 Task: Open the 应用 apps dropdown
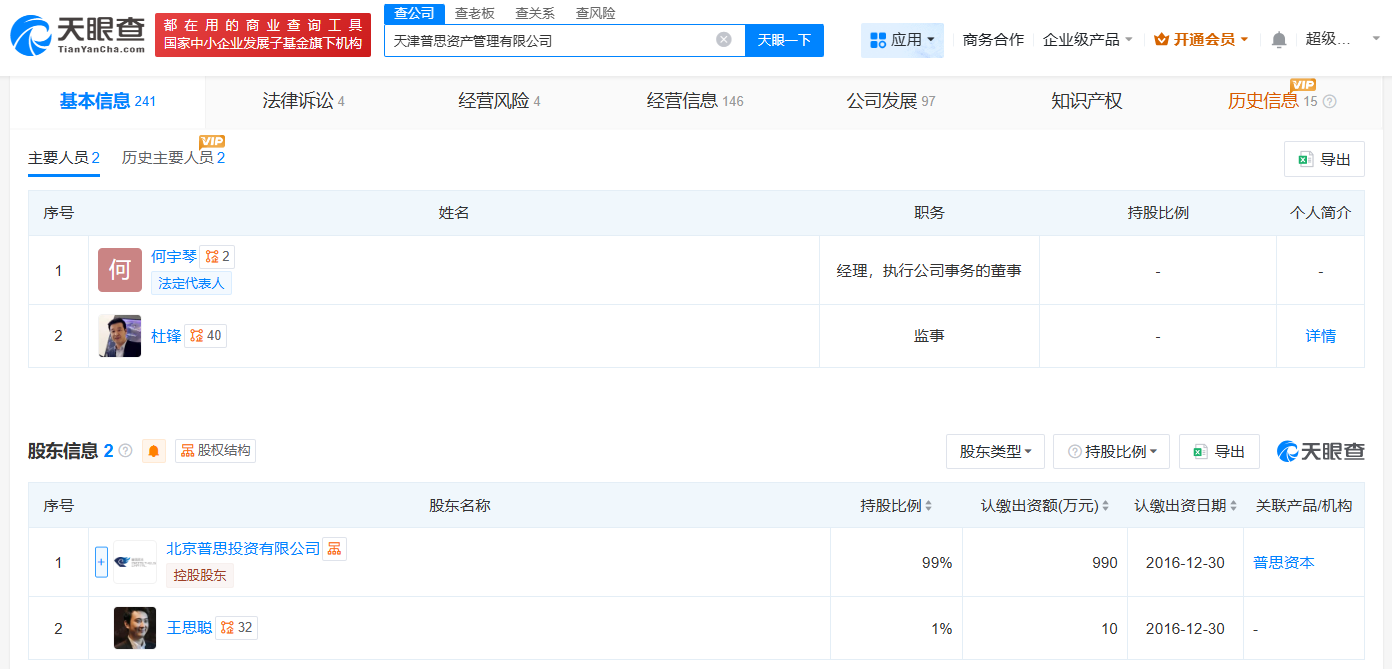click(x=901, y=39)
